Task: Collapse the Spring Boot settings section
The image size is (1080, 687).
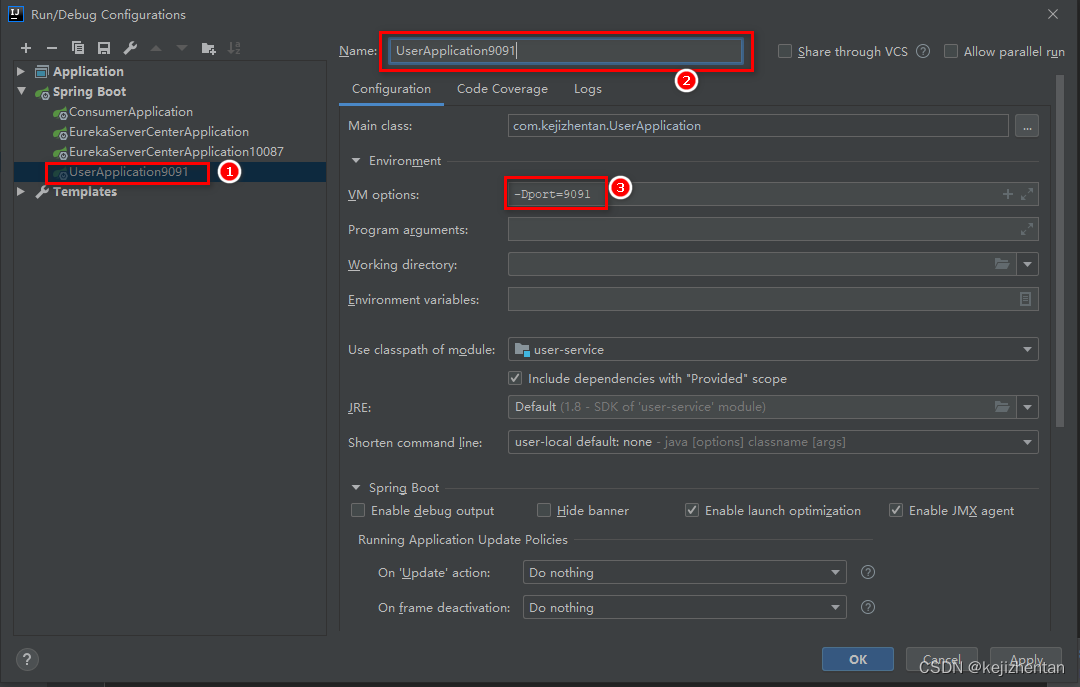Action: [355, 487]
